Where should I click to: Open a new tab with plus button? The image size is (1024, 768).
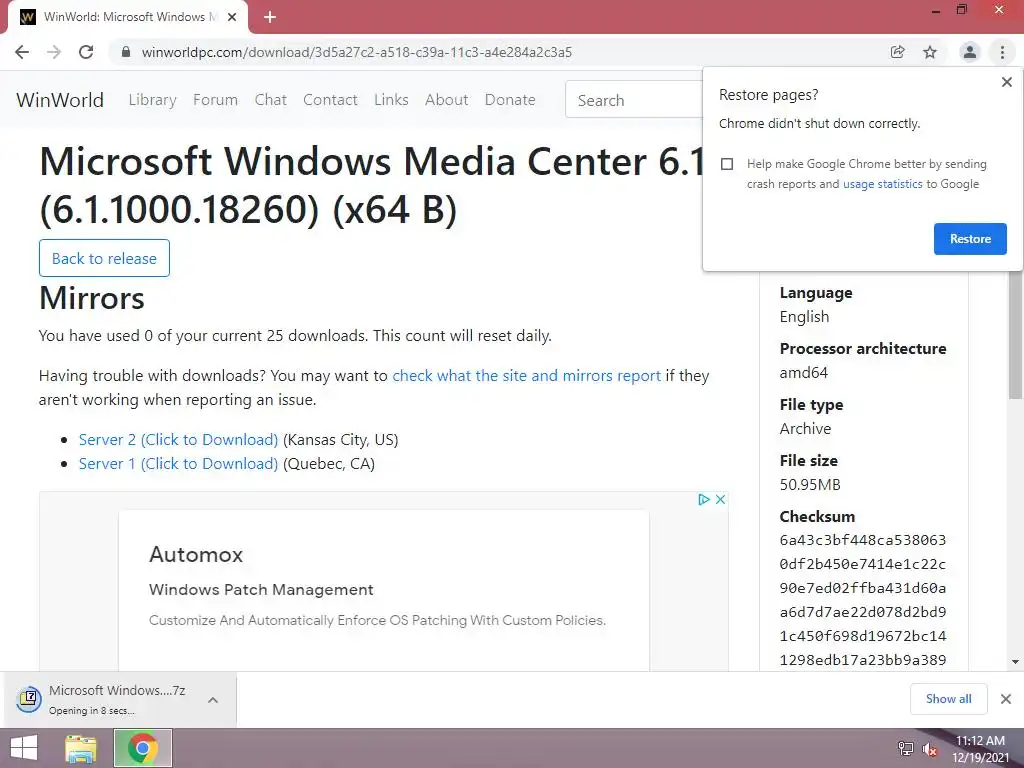(x=270, y=17)
